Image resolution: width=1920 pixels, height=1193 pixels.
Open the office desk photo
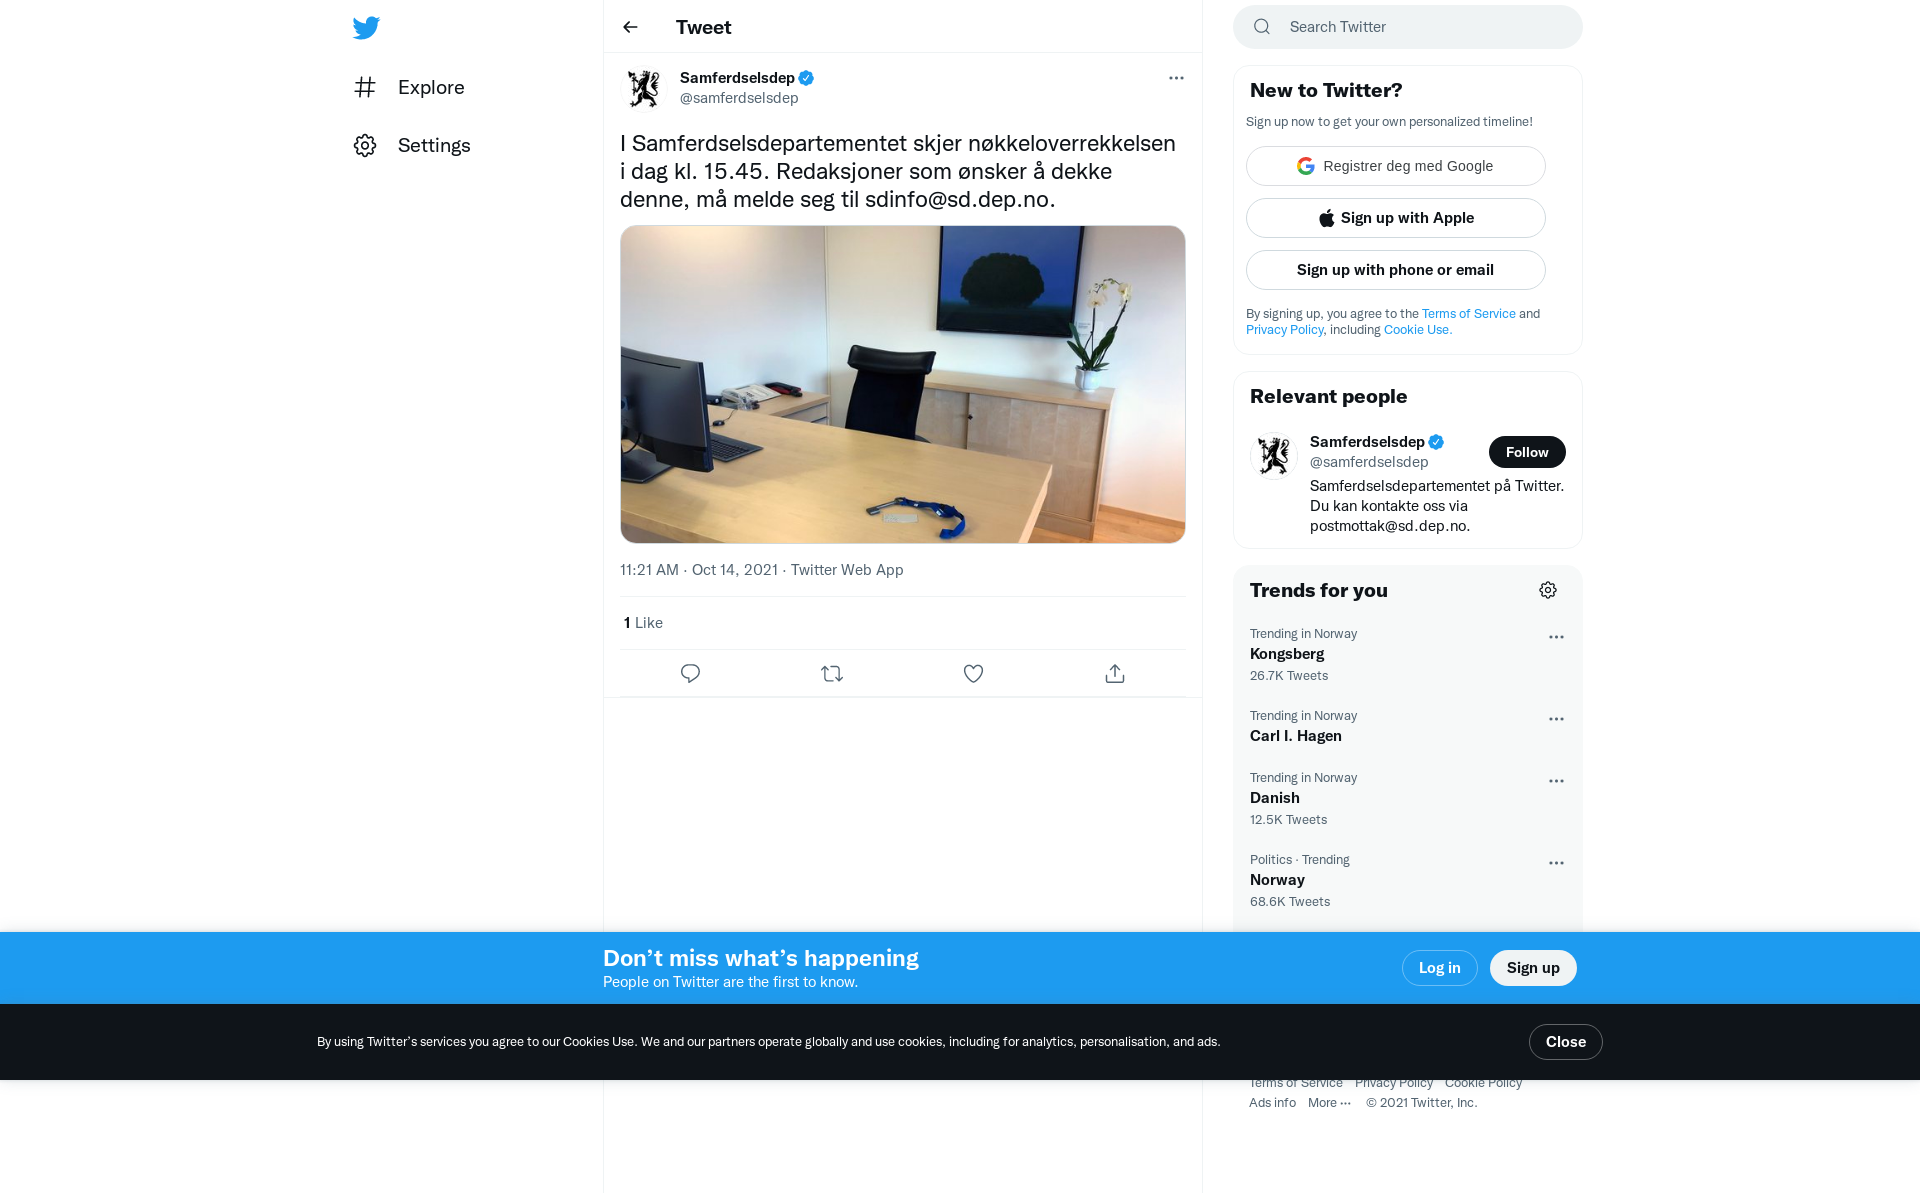point(903,385)
